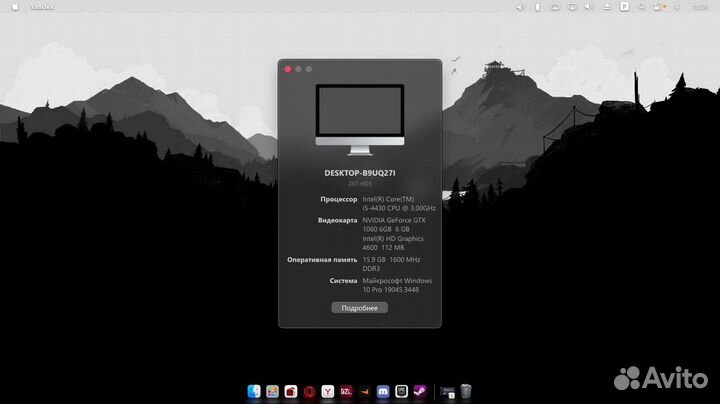Open the DZL app in dock
Viewport: 720px width, 404px height.
pos(346,391)
